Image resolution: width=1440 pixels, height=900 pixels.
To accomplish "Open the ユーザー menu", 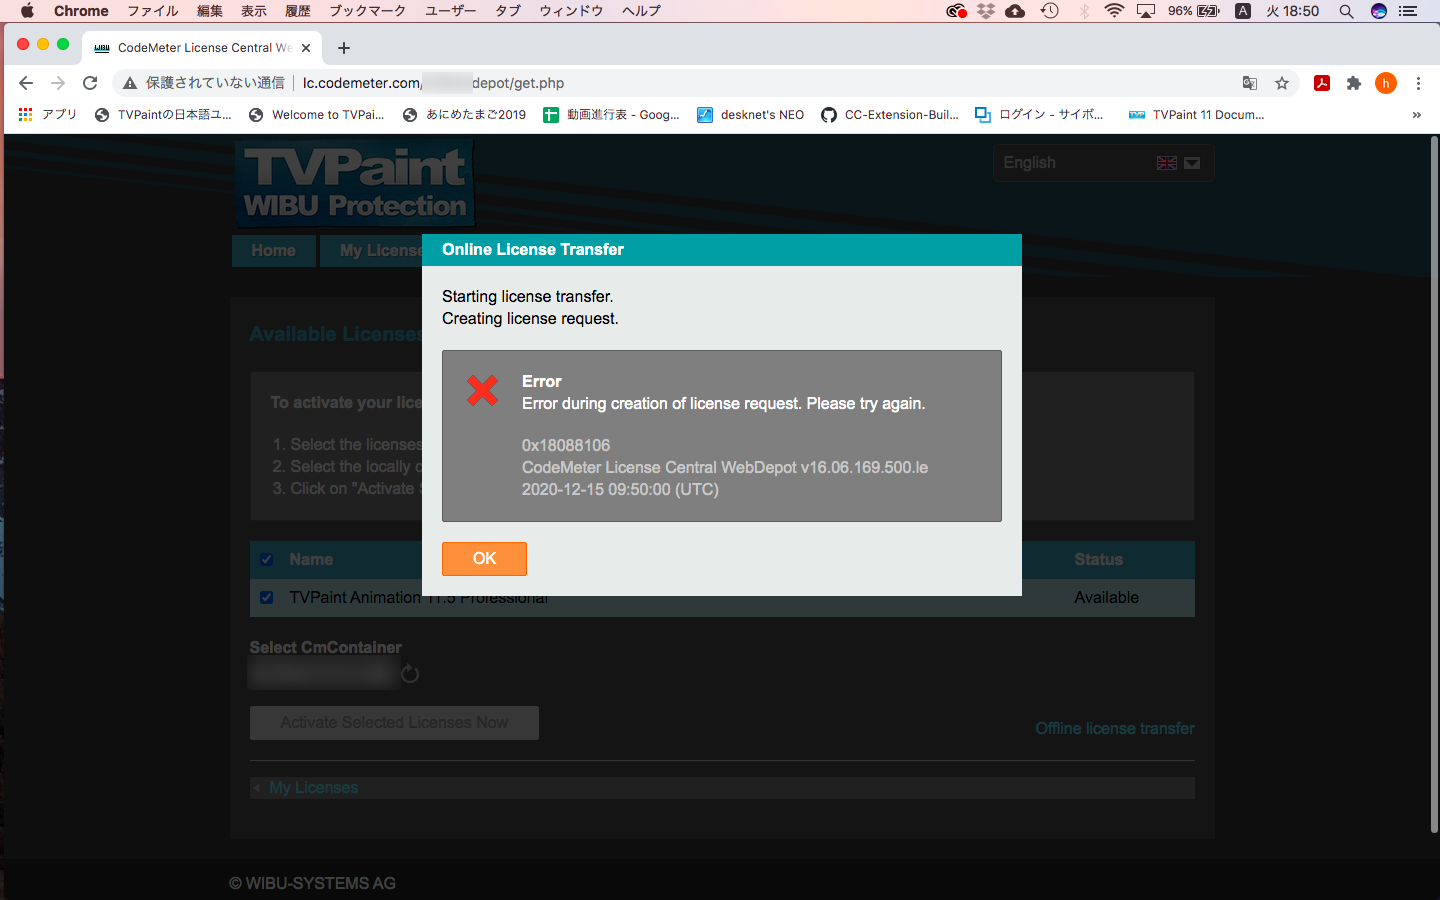I will click(x=450, y=11).
